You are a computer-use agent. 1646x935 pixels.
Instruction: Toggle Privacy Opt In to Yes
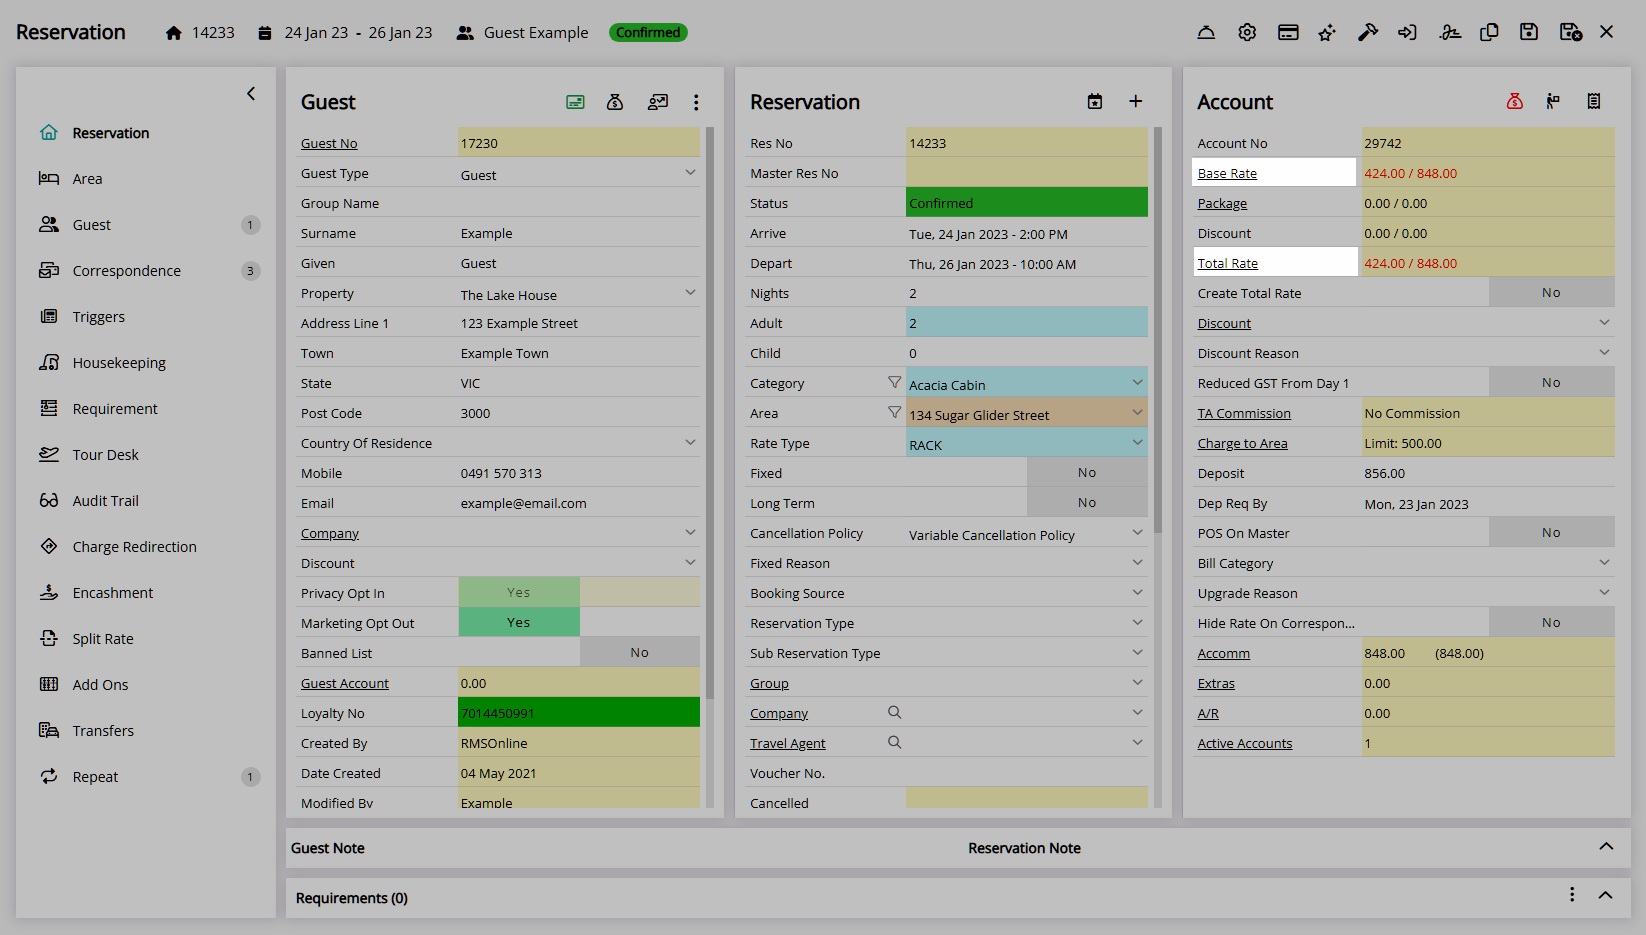pos(519,592)
